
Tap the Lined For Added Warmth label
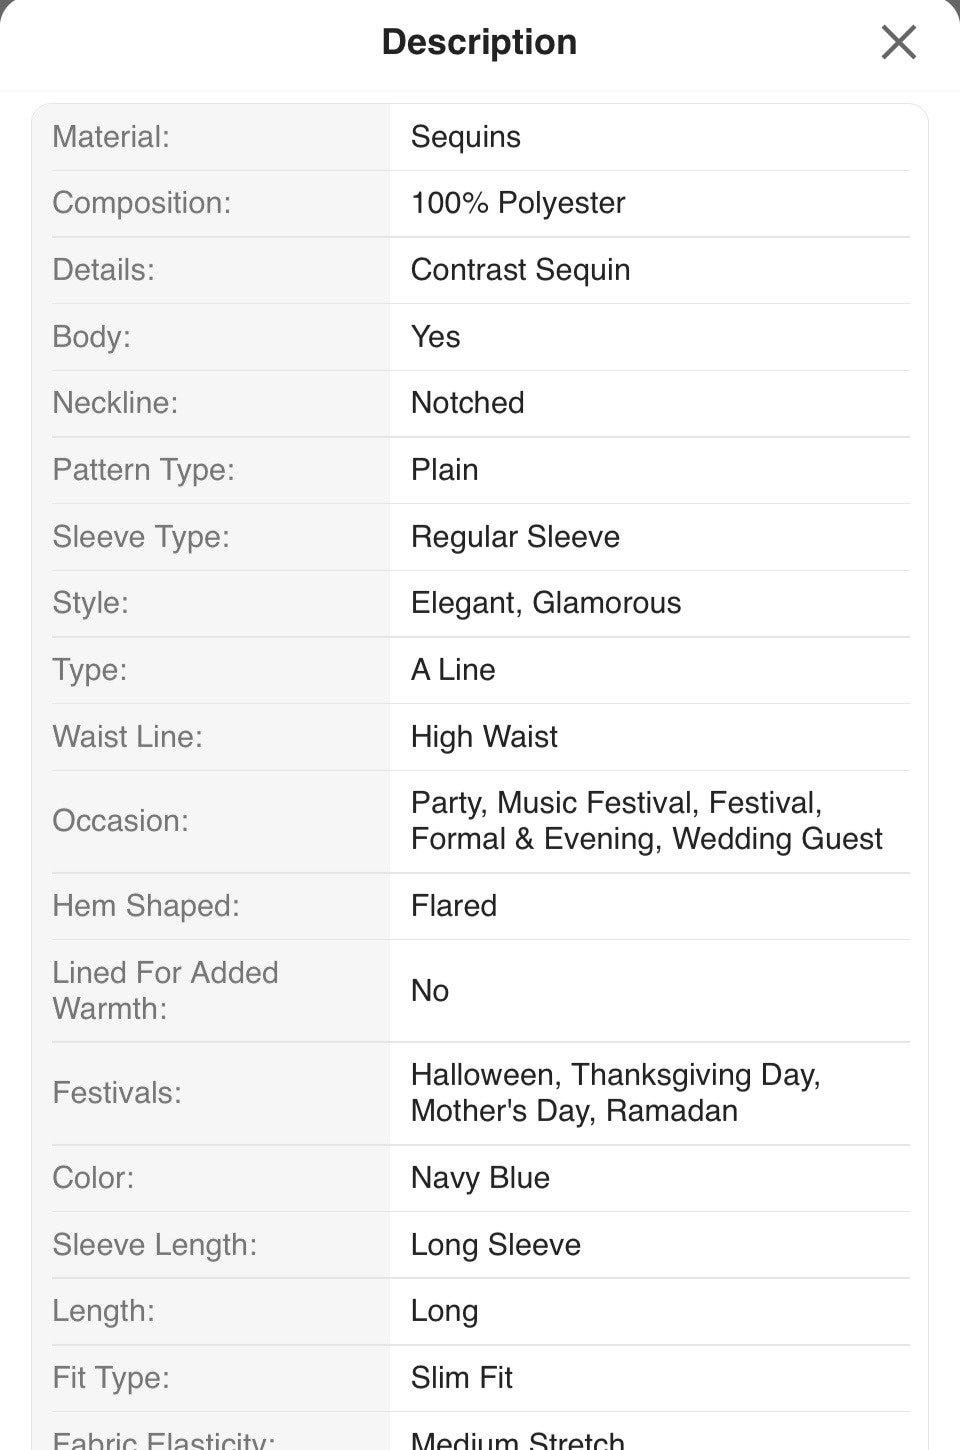pyautogui.click(x=165, y=990)
